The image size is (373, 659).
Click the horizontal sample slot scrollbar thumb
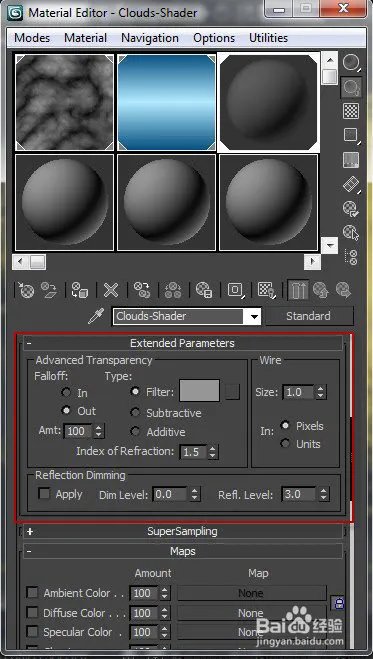pos(37,263)
